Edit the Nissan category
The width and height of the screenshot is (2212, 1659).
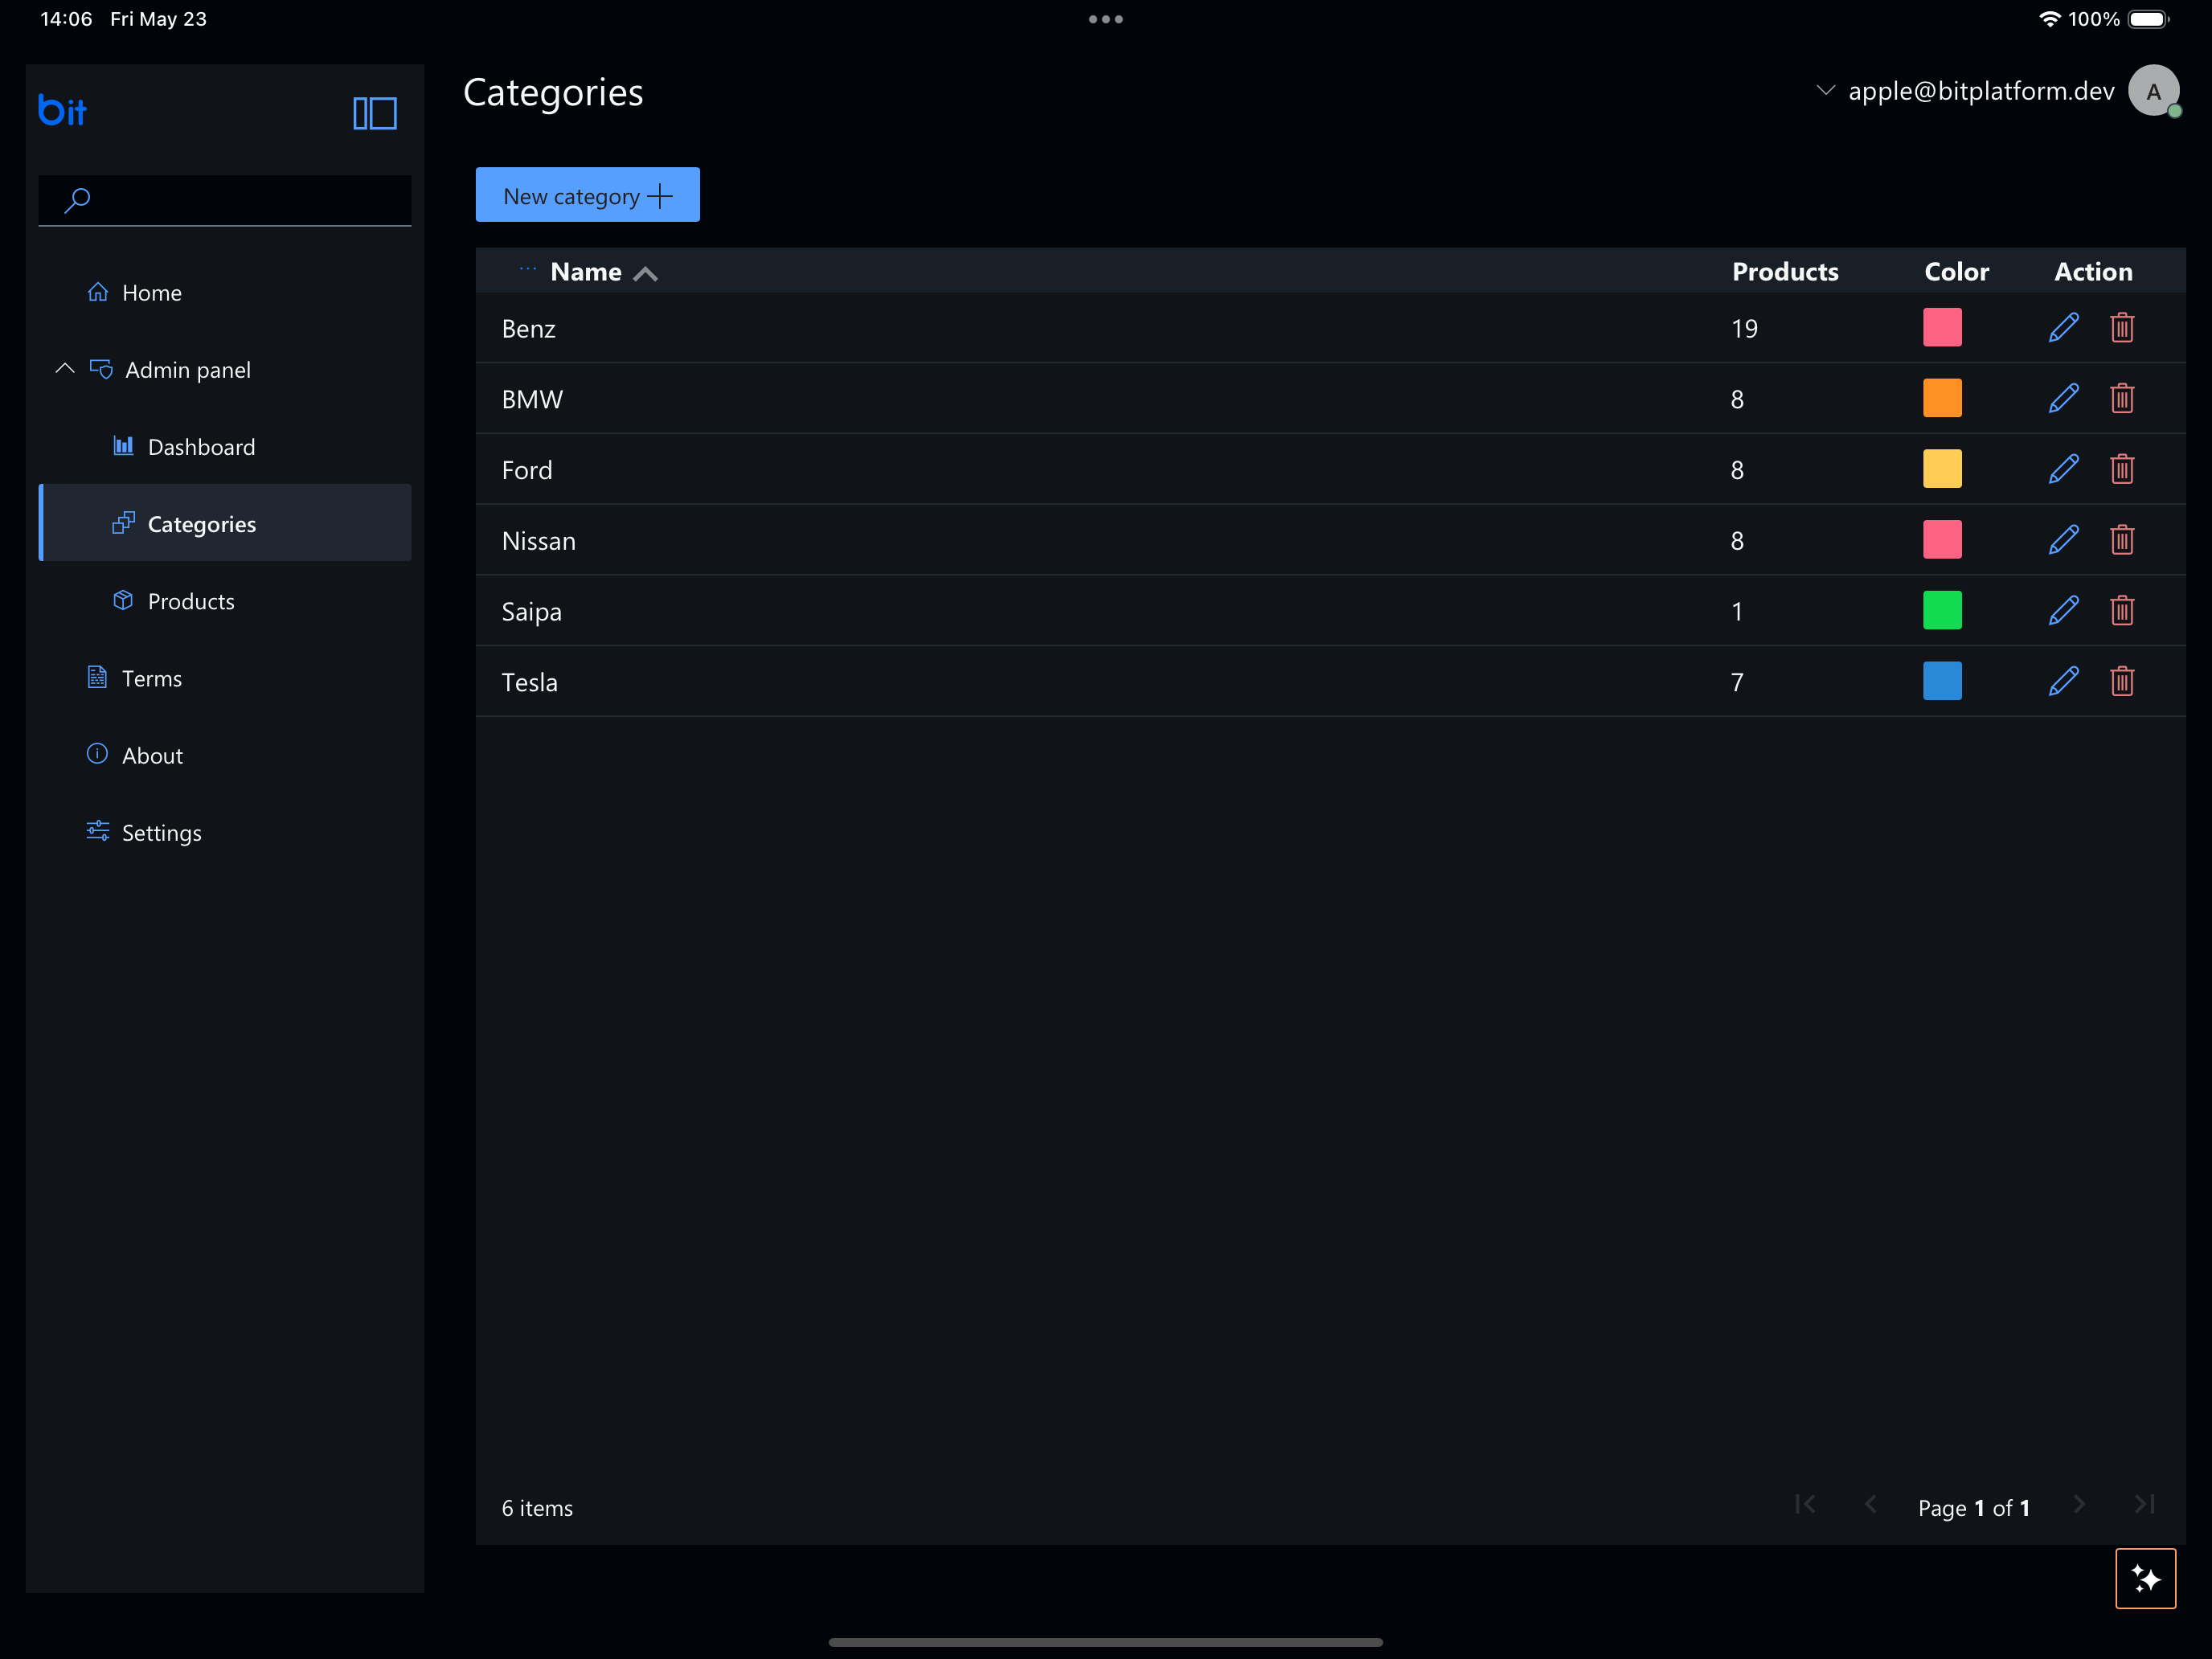pyautogui.click(x=2063, y=540)
